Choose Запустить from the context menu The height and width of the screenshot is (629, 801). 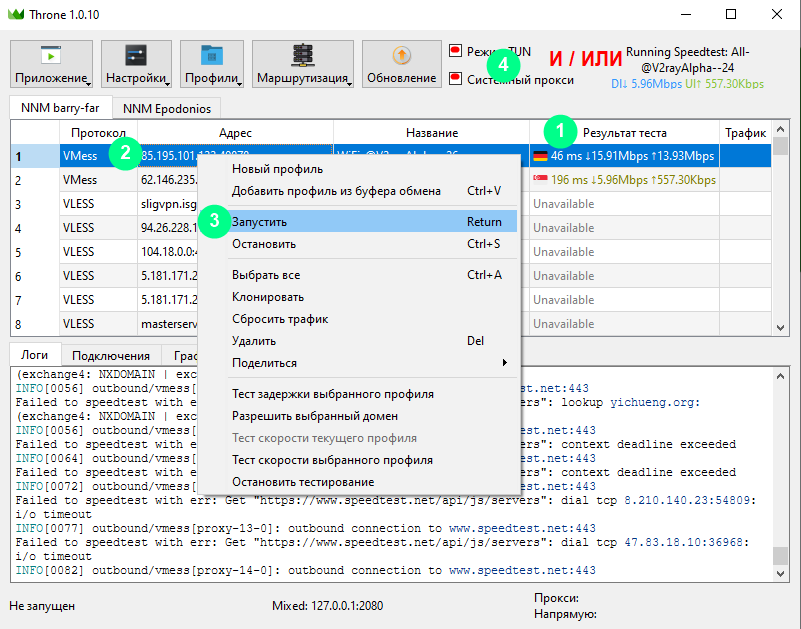[x=260, y=221]
